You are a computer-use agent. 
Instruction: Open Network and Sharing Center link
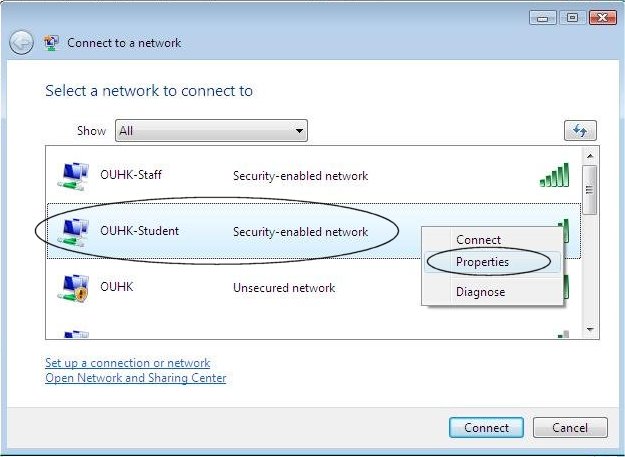[x=135, y=378]
